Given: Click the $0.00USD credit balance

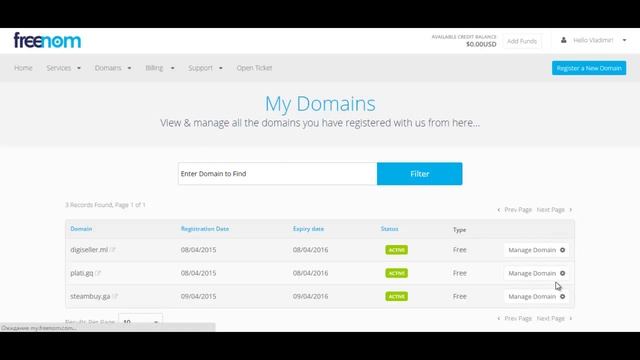Looking at the screenshot, I should click(x=481, y=44).
